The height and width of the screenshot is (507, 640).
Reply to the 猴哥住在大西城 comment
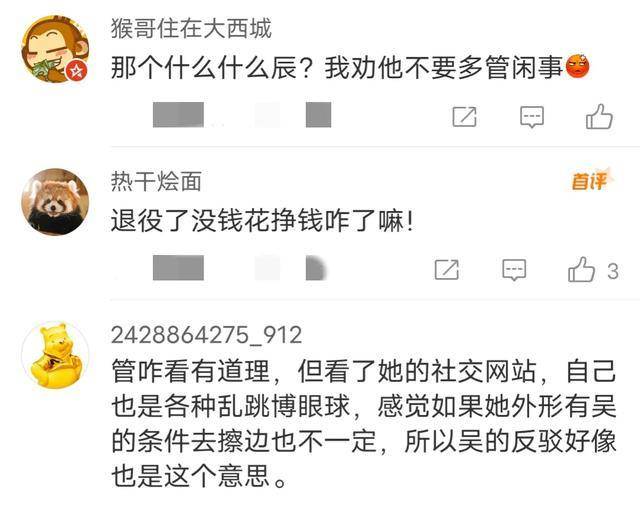click(x=531, y=117)
